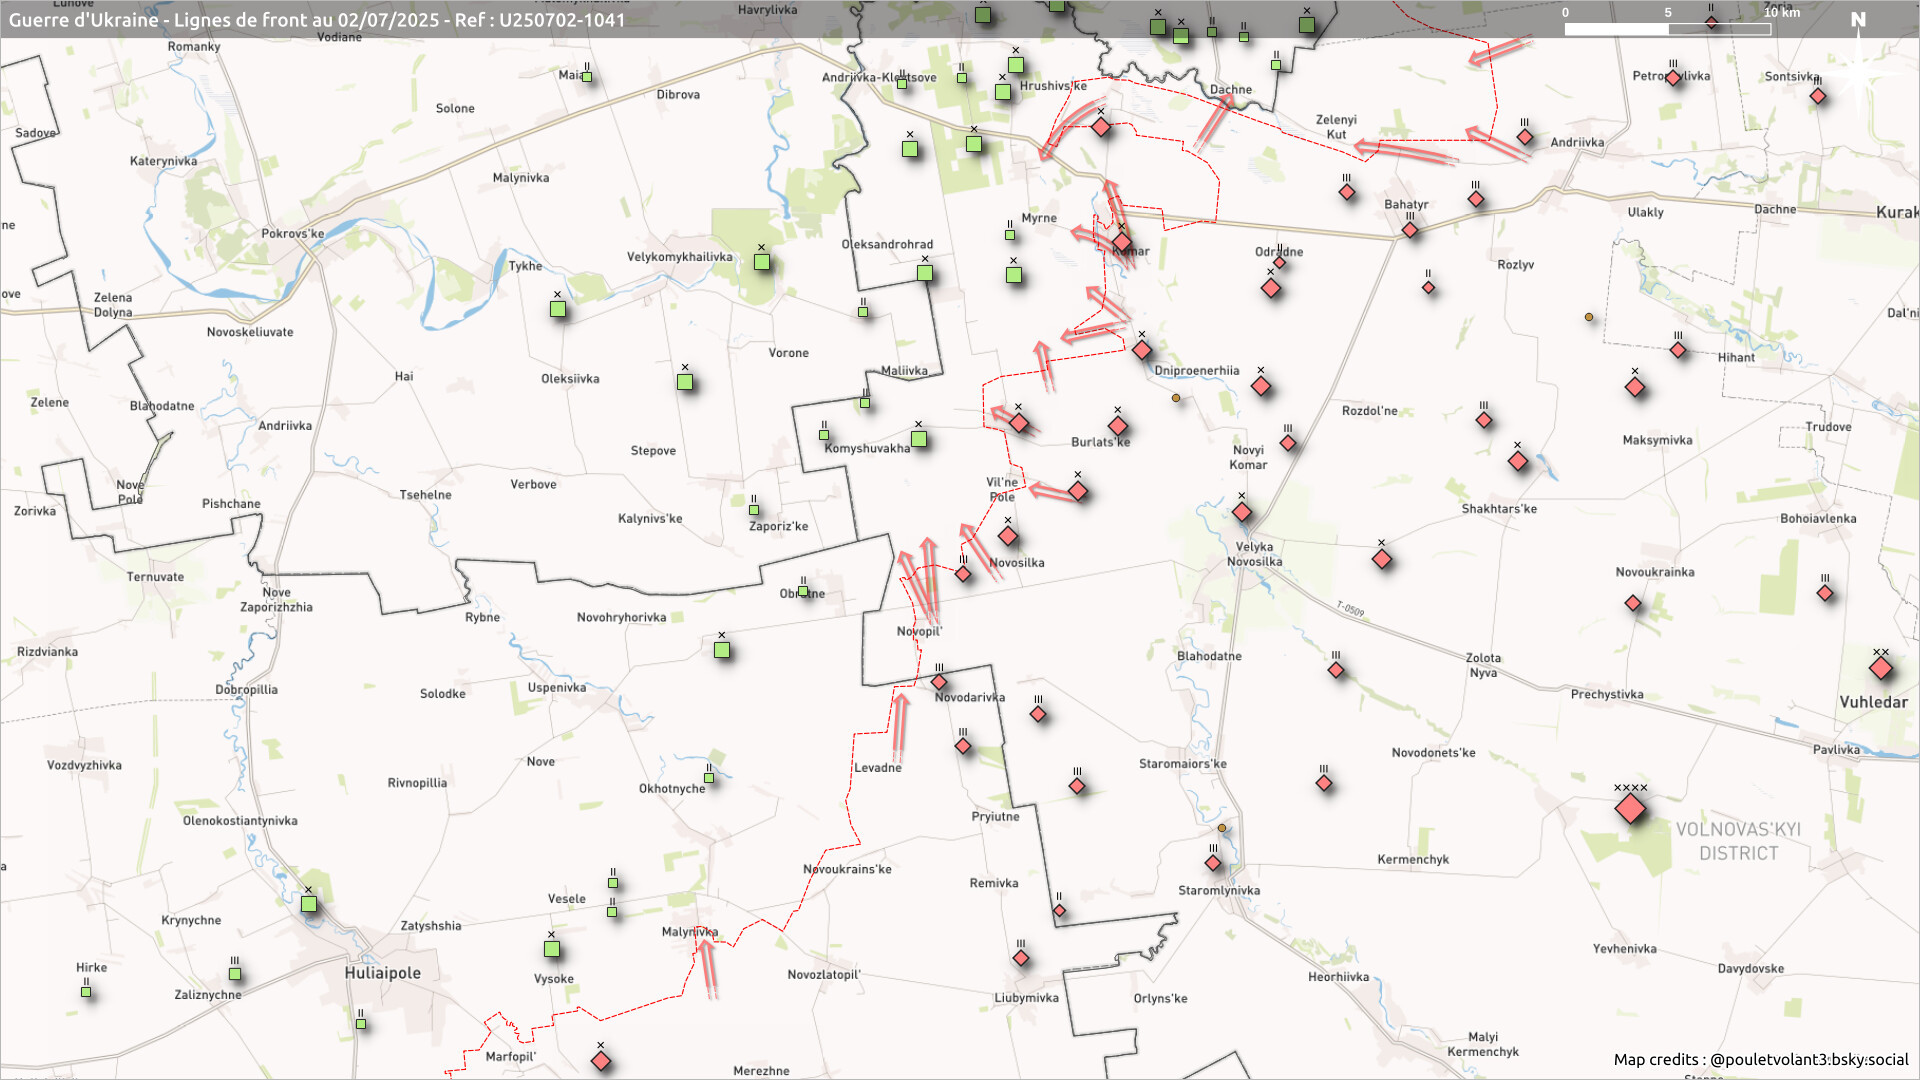This screenshot has width=1920, height=1080.
Task: Click the T-0509 road label
Action: pyautogui.click(x=1350, y=609)
